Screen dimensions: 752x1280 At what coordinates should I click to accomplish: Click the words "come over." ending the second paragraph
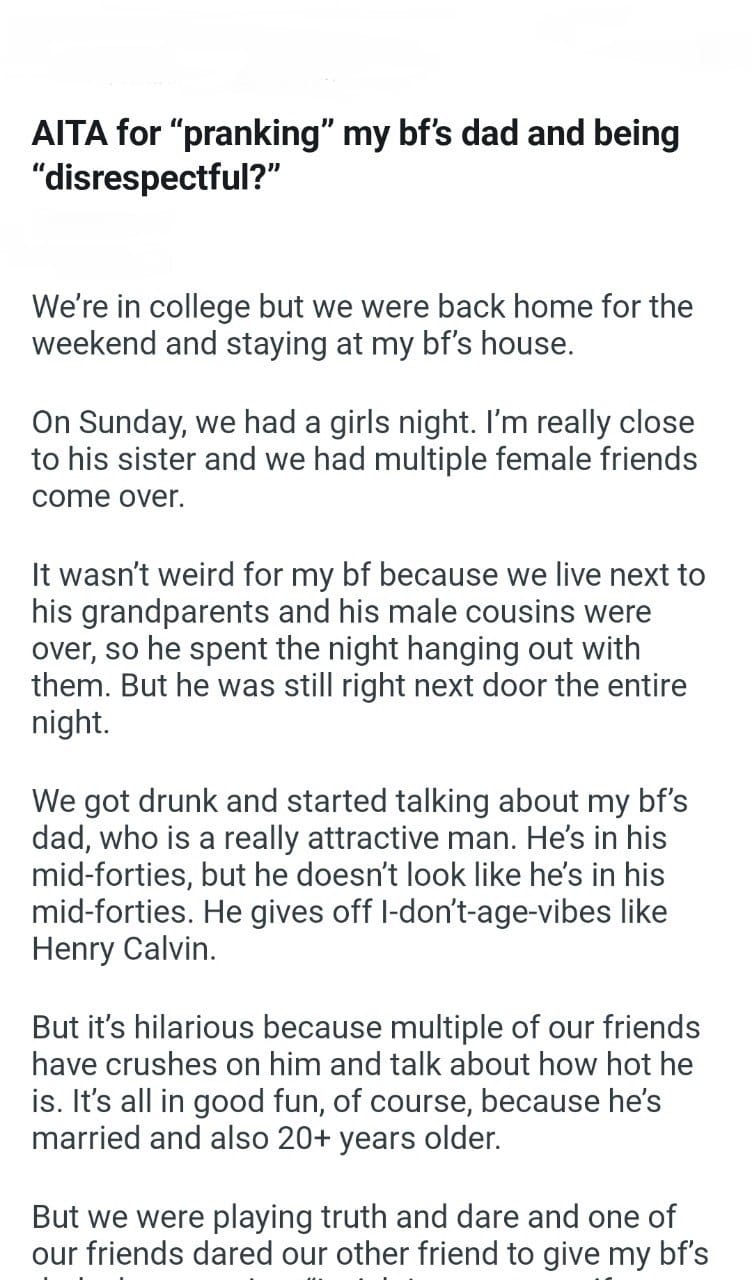coord(108,497)
